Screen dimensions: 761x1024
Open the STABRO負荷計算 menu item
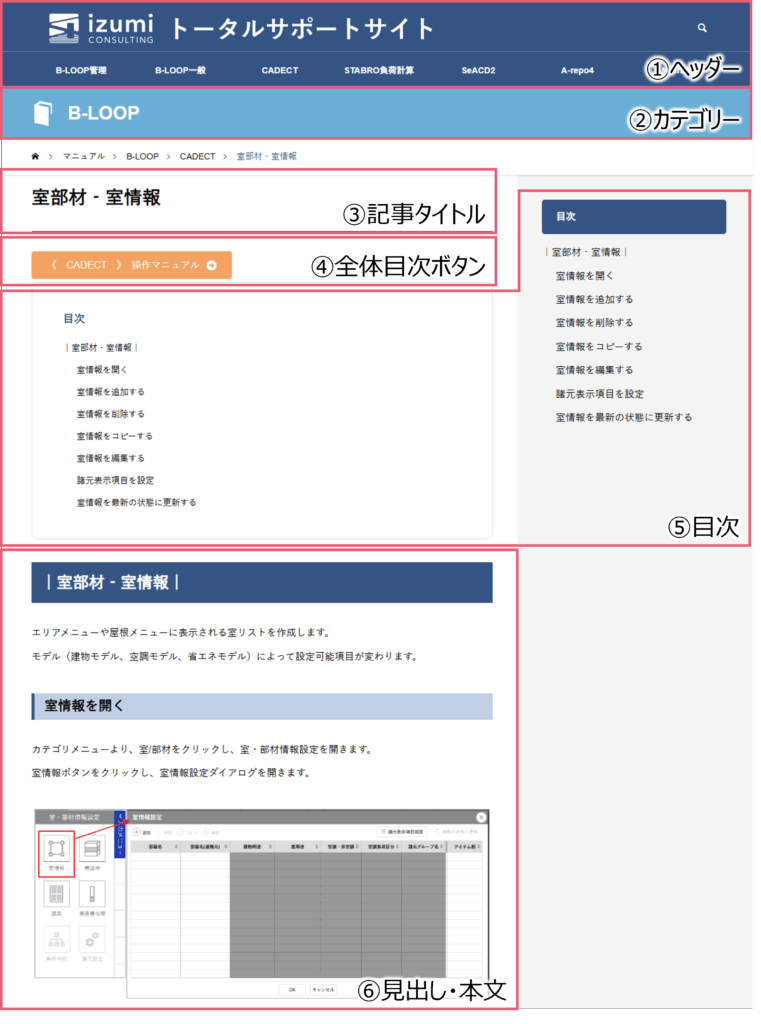click(379, 71)
